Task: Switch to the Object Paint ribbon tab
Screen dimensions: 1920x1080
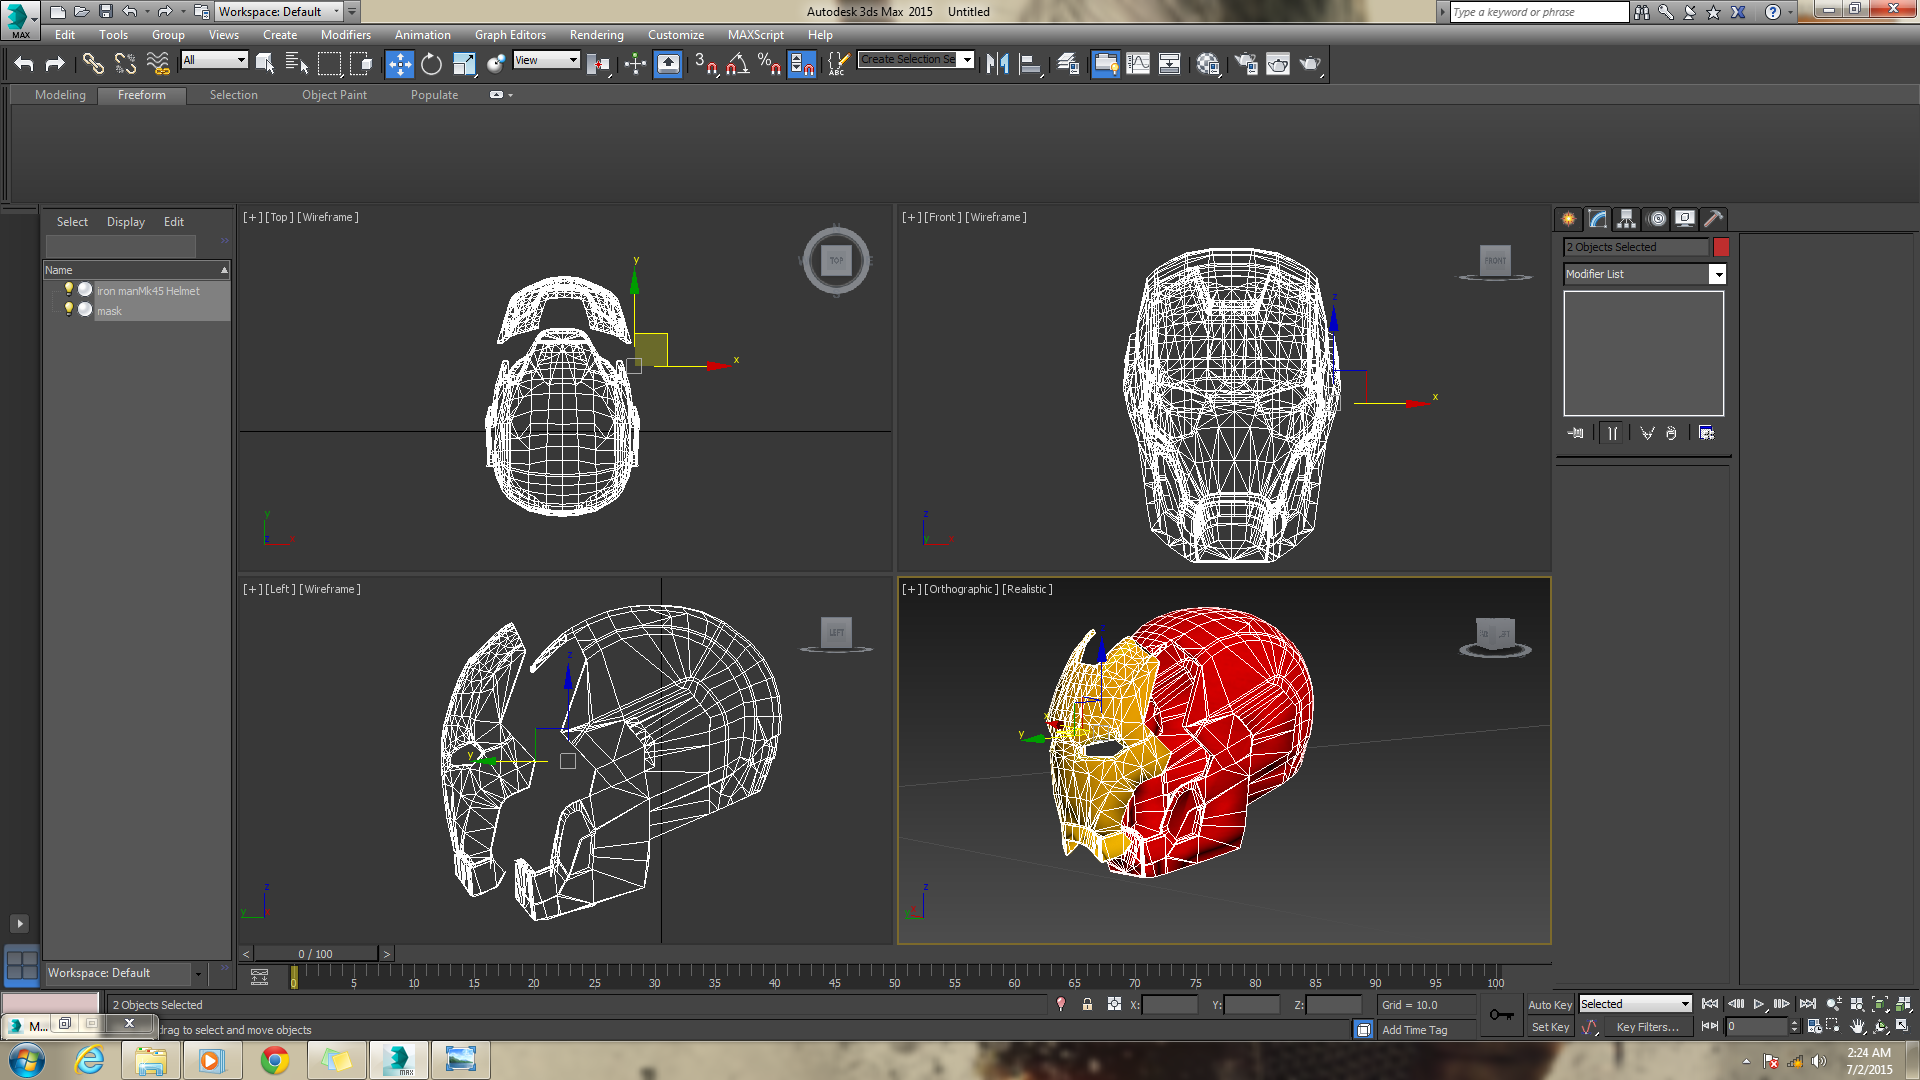Action: (334, 95)
